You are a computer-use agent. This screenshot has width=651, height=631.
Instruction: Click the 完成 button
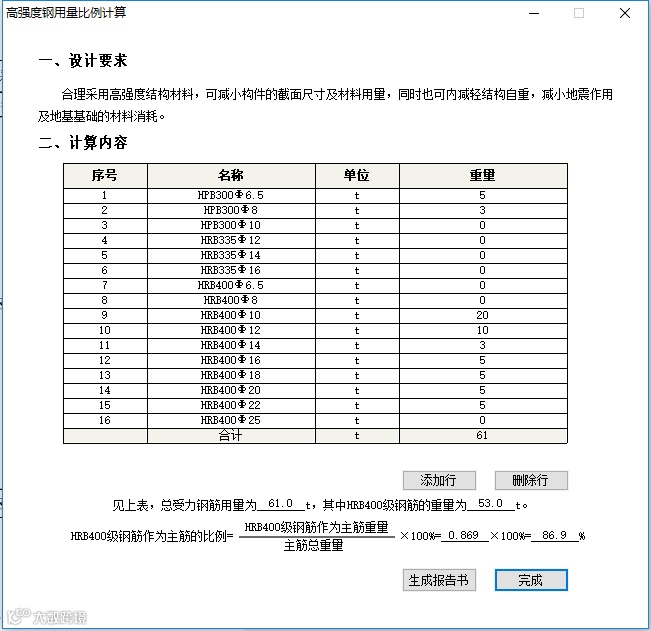click(531, 580)
